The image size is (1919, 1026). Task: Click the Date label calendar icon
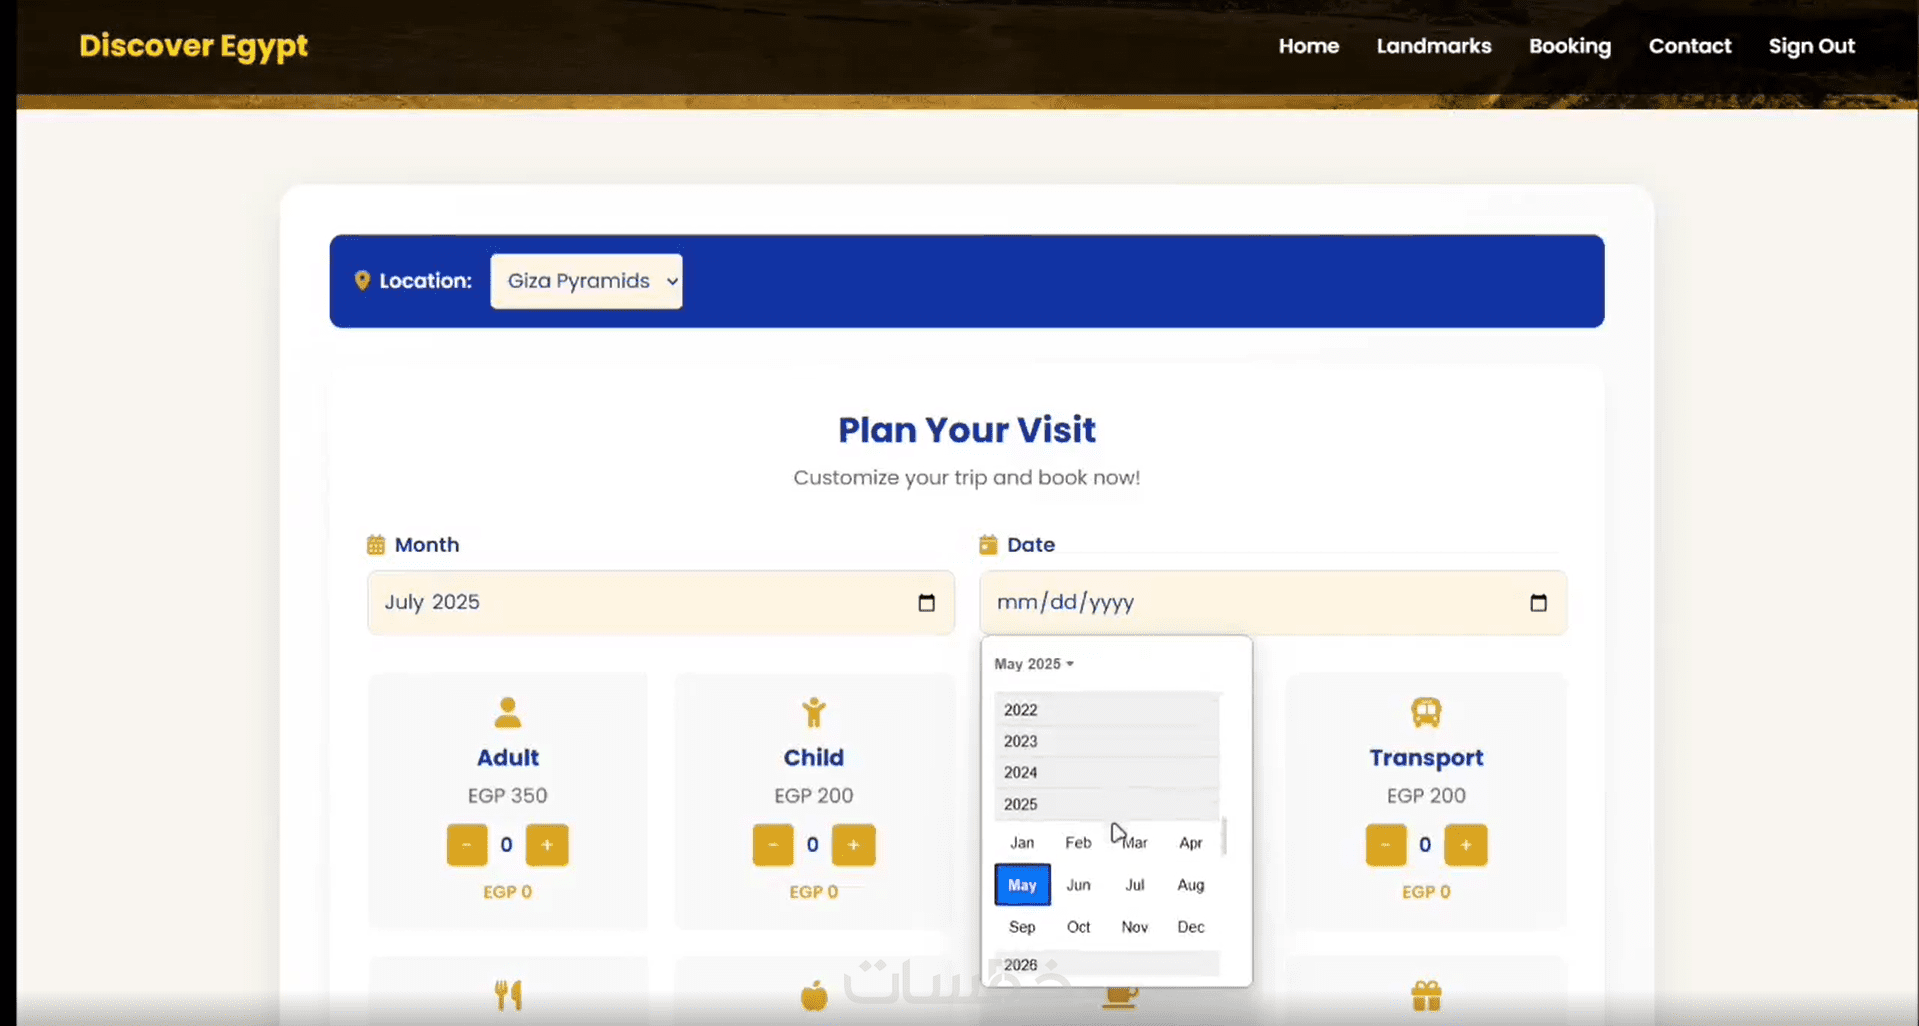point(988,545)
